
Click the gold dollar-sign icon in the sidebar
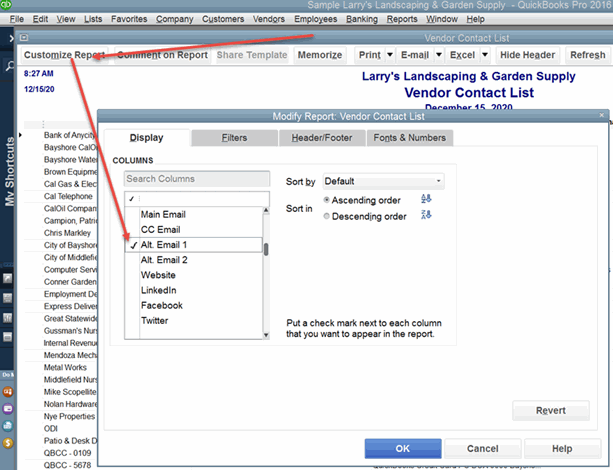pyautogui.click(x=8, y=441)
